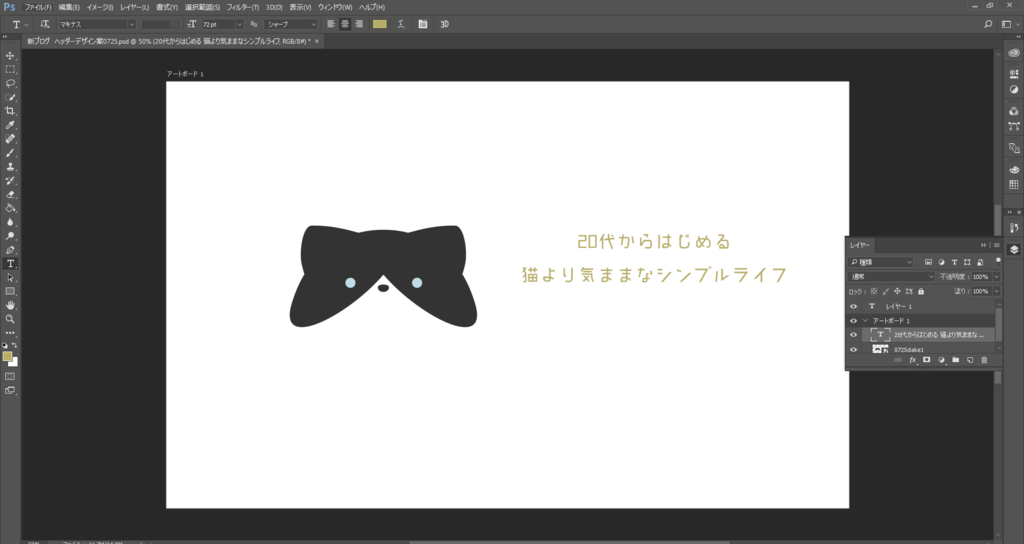
Task: Open the blend mode dropdown 通常
Action: [892, 277]
